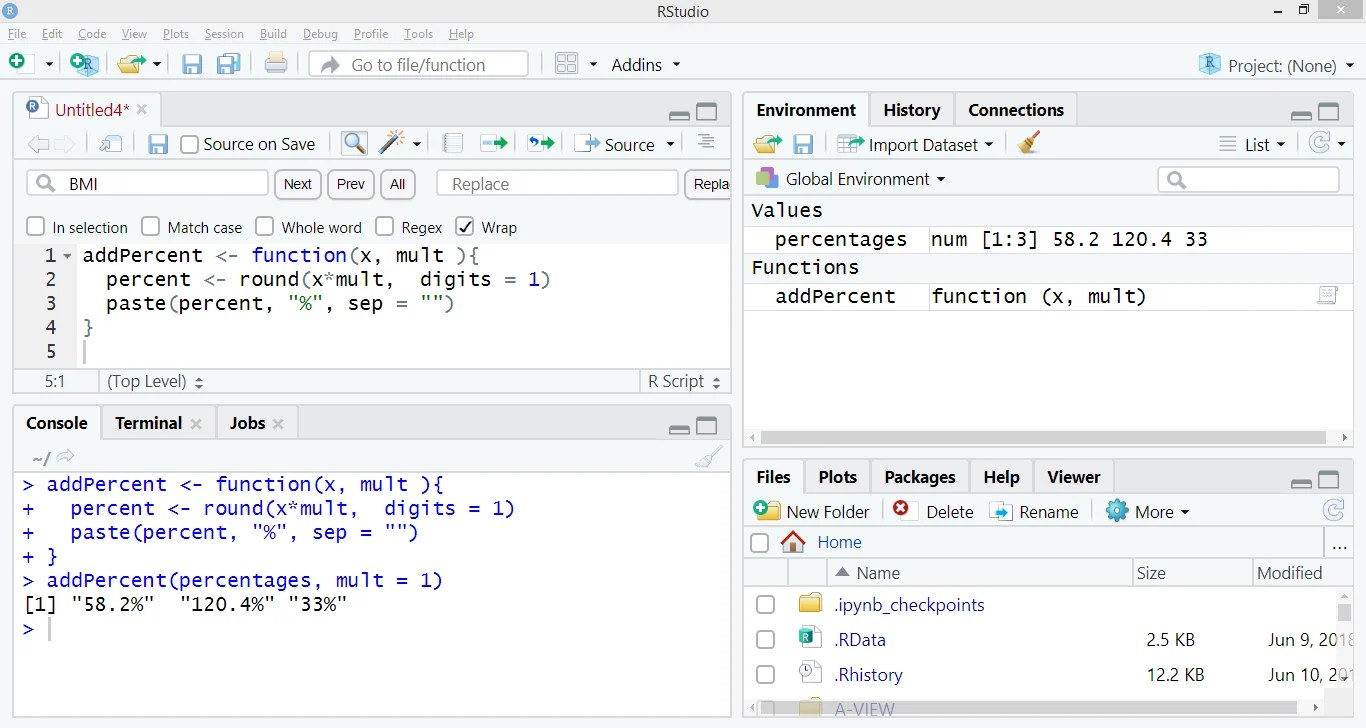1366x728 pixels.
Task: Clear the console with the broom icon
Action: [708, 457]
